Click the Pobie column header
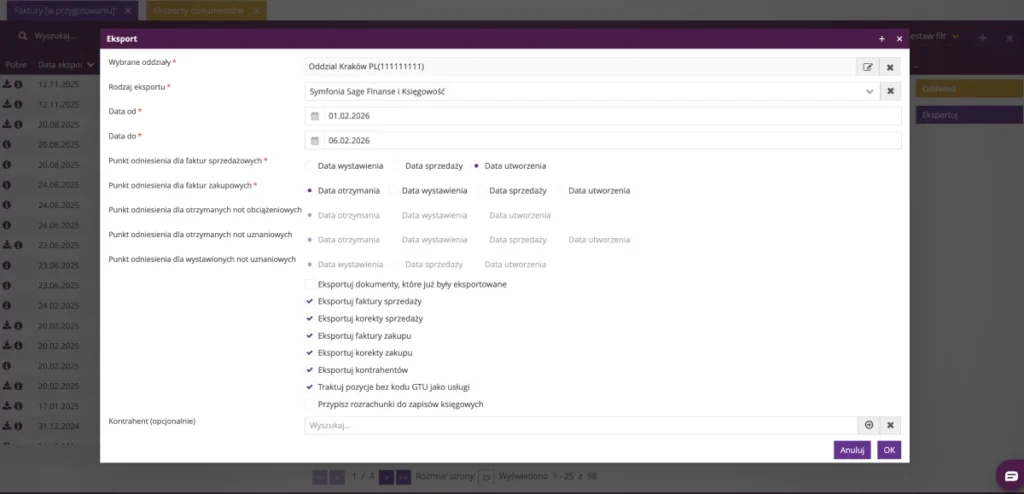1024x494 pixels. click(x=16, y=65)
